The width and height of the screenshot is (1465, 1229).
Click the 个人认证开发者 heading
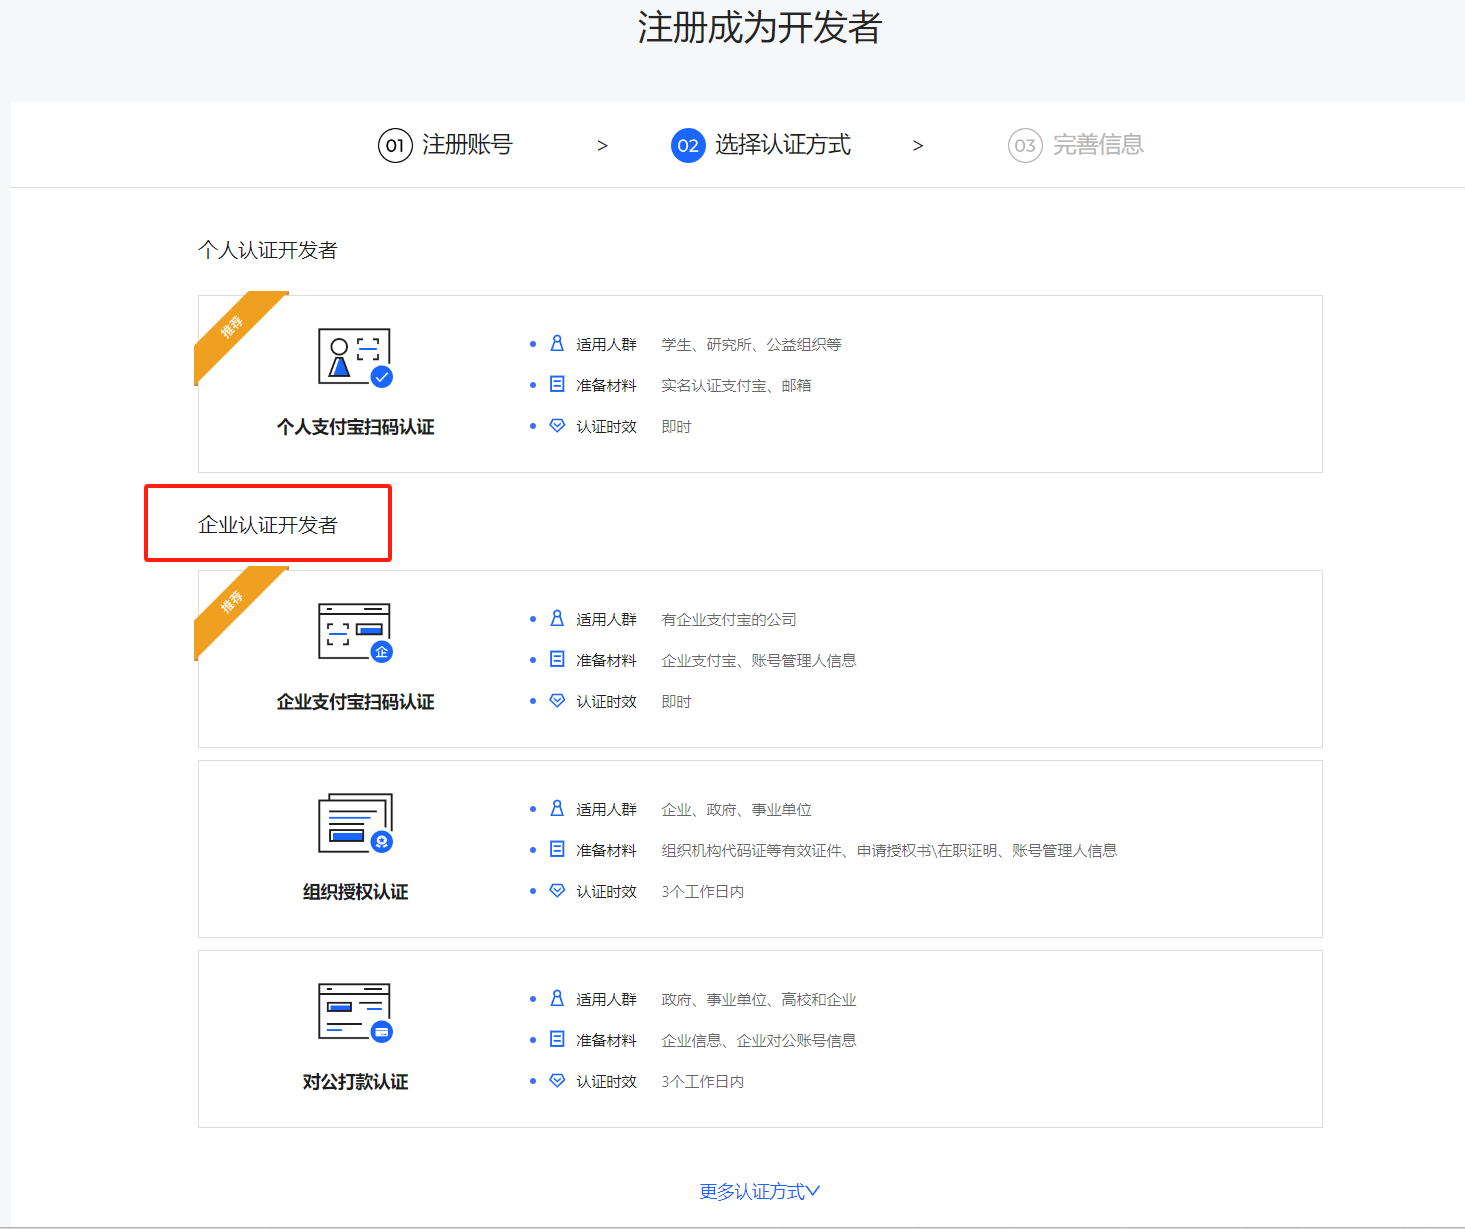pyautogui.click(x=268, y=250)
